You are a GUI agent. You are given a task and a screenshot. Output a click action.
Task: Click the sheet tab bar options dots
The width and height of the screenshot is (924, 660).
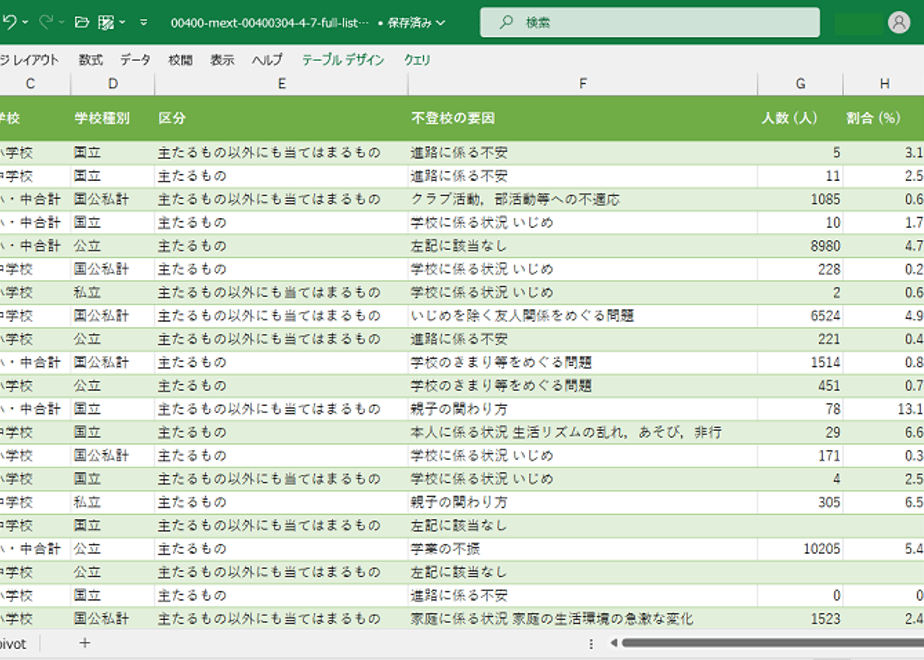pos(591,644)
